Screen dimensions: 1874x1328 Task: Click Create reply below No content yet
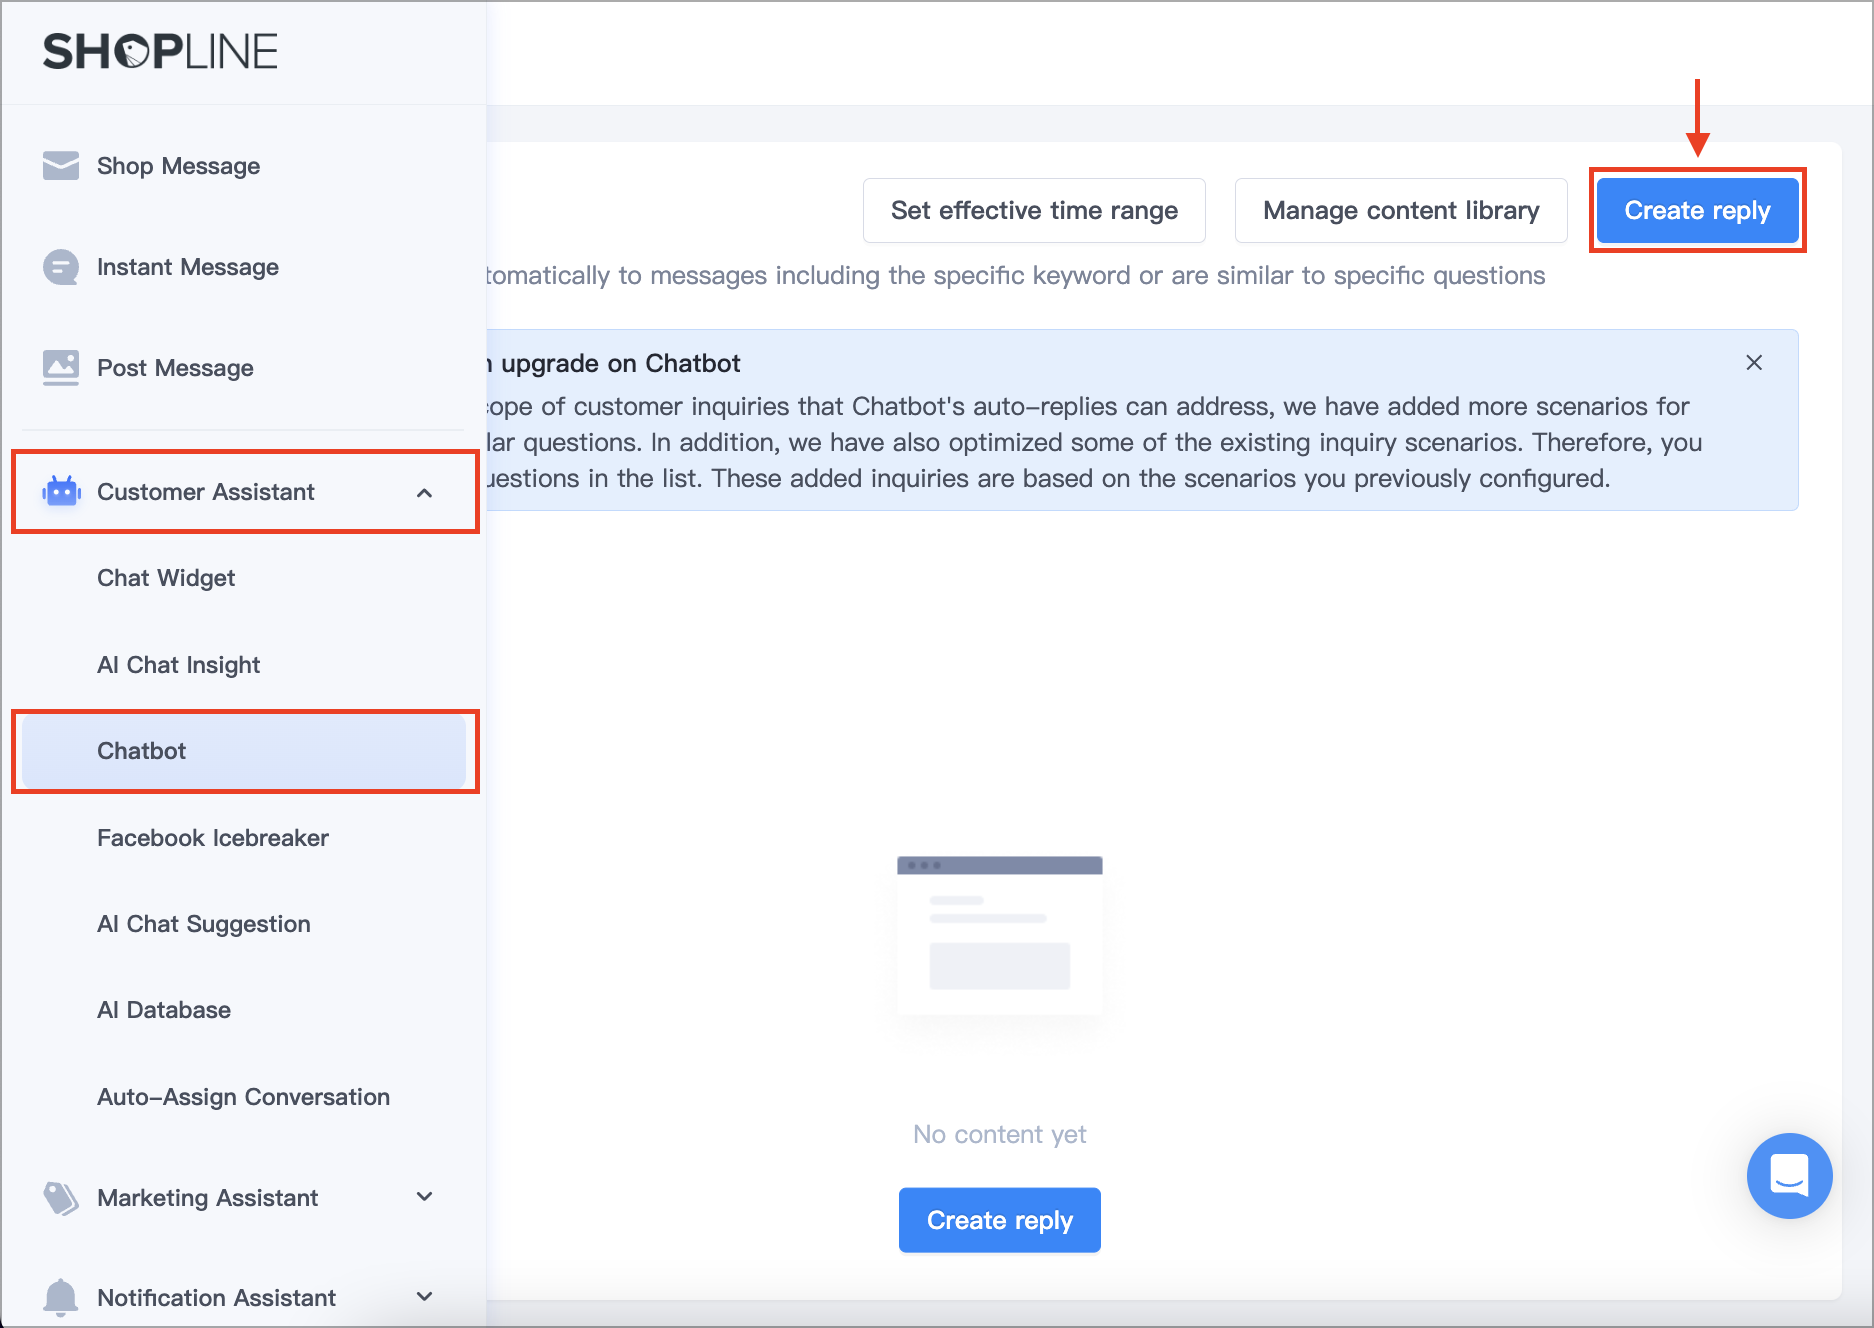1000,1220
